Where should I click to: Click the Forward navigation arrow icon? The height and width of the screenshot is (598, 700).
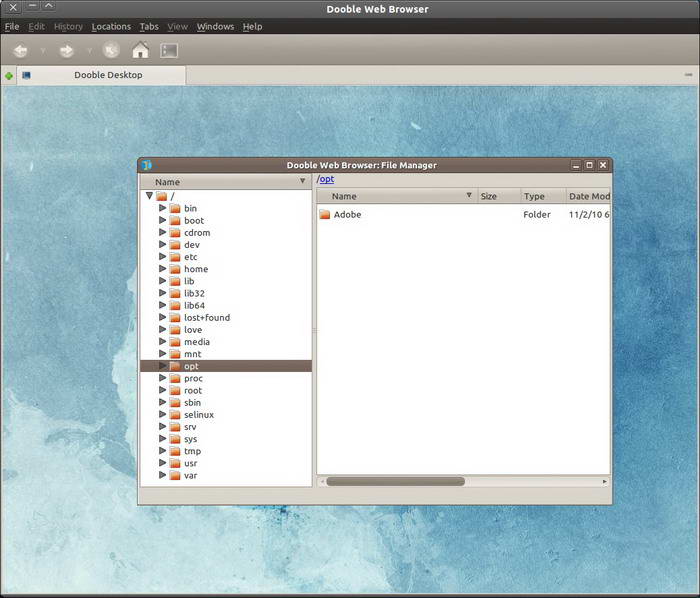tap(67, 50)
